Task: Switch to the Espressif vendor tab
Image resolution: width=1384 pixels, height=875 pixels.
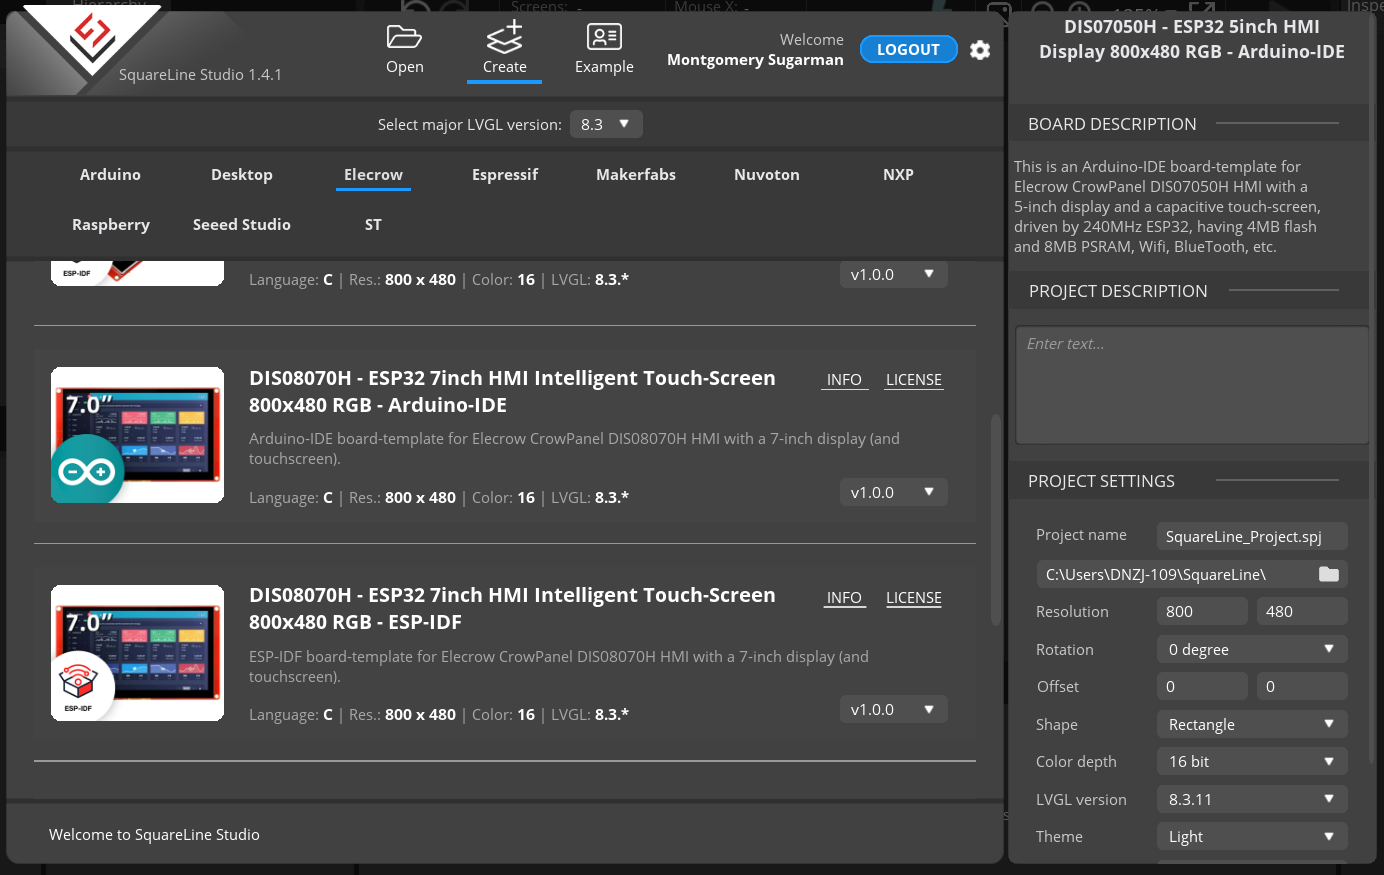Action: 505,174
